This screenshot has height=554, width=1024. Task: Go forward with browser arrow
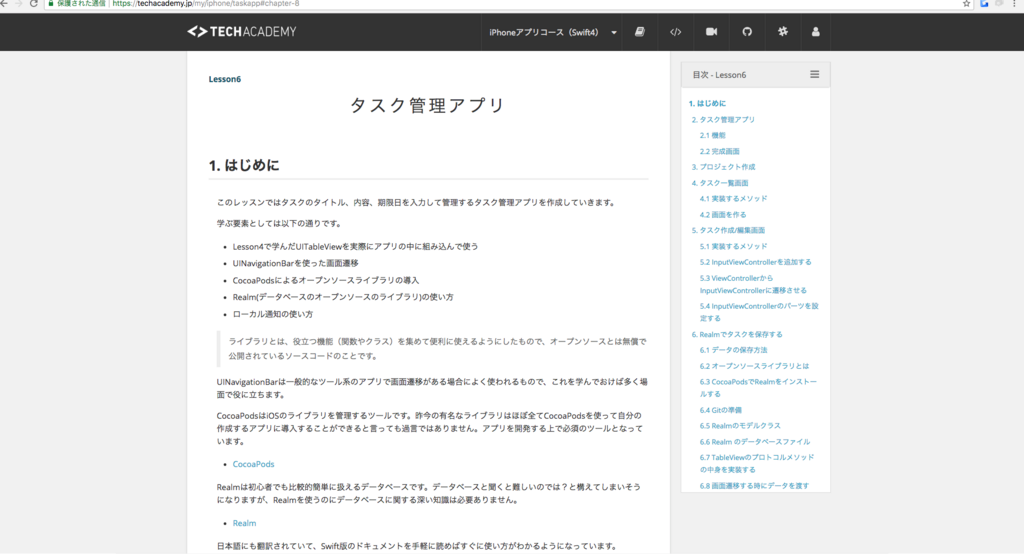click(x=18, y=3)
